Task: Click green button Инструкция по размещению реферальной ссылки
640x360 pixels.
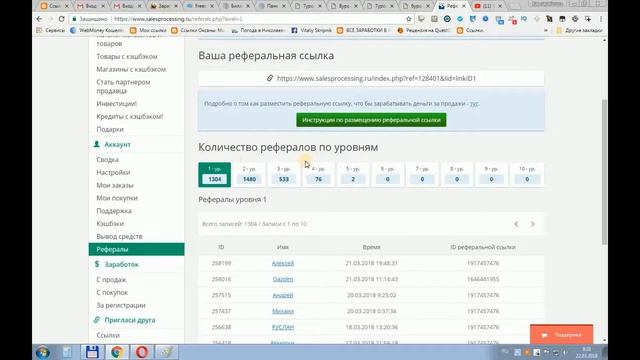Action: (x=371, y=120)
